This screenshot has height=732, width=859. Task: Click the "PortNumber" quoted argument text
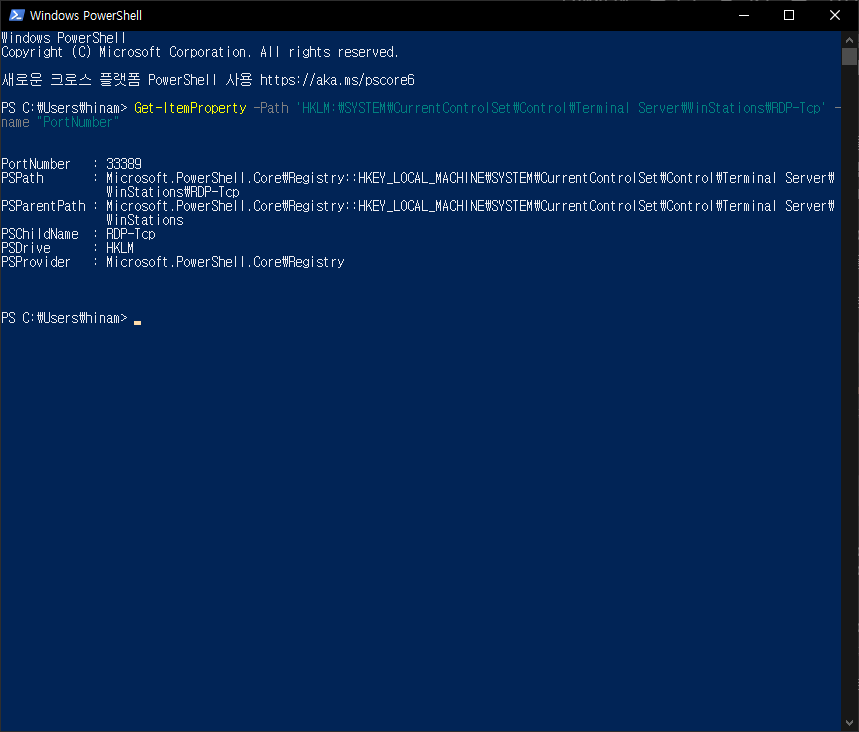point(78,122)
